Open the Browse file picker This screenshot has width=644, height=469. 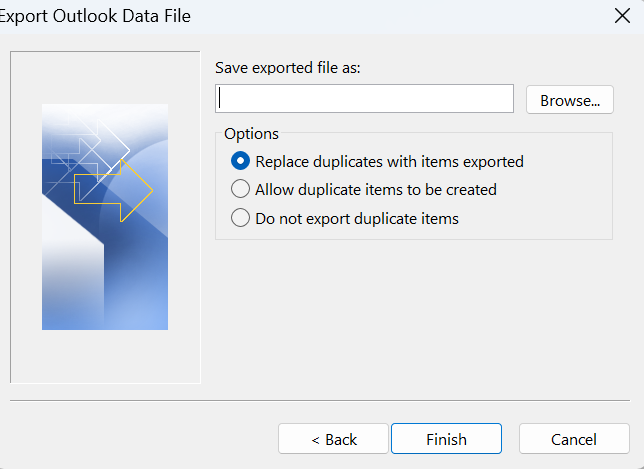[569, 100]
